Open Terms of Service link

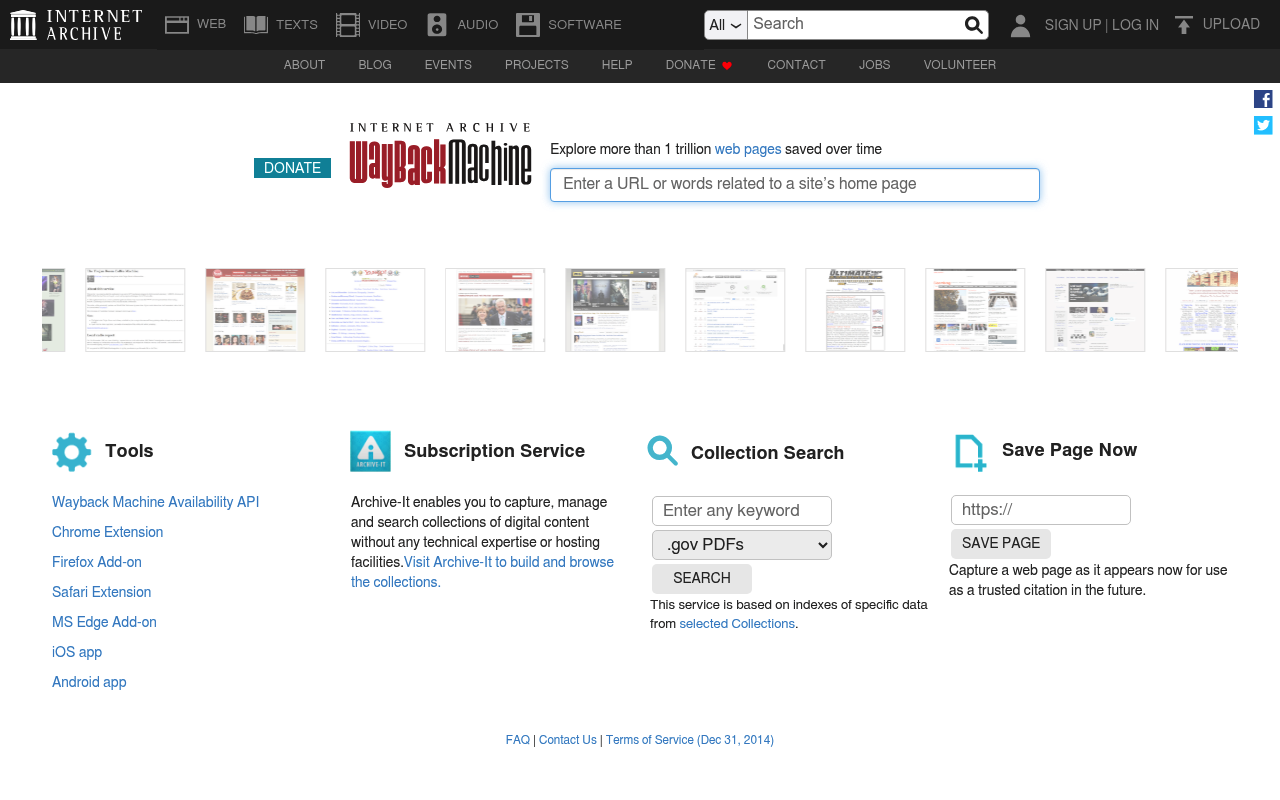click(x=690, y=740)
